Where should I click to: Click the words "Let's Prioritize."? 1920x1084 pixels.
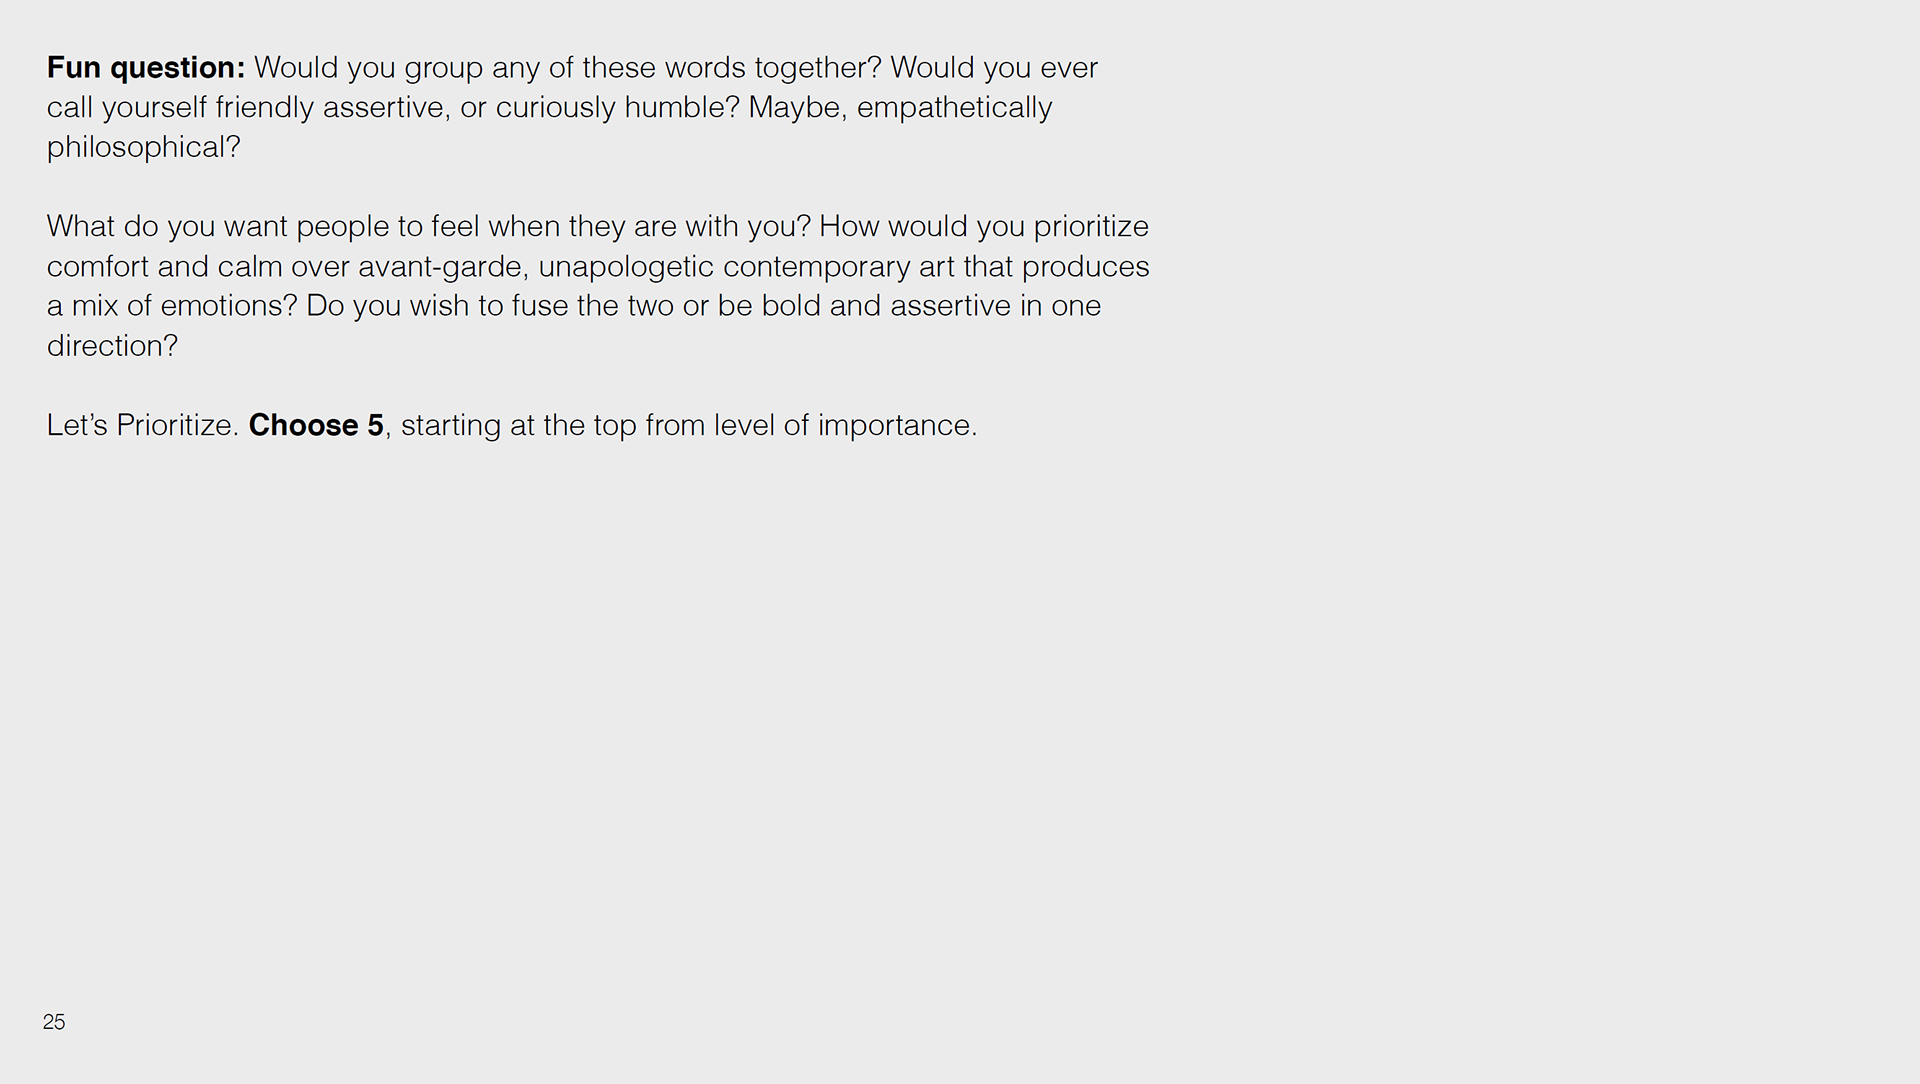[x=142, y=426]
